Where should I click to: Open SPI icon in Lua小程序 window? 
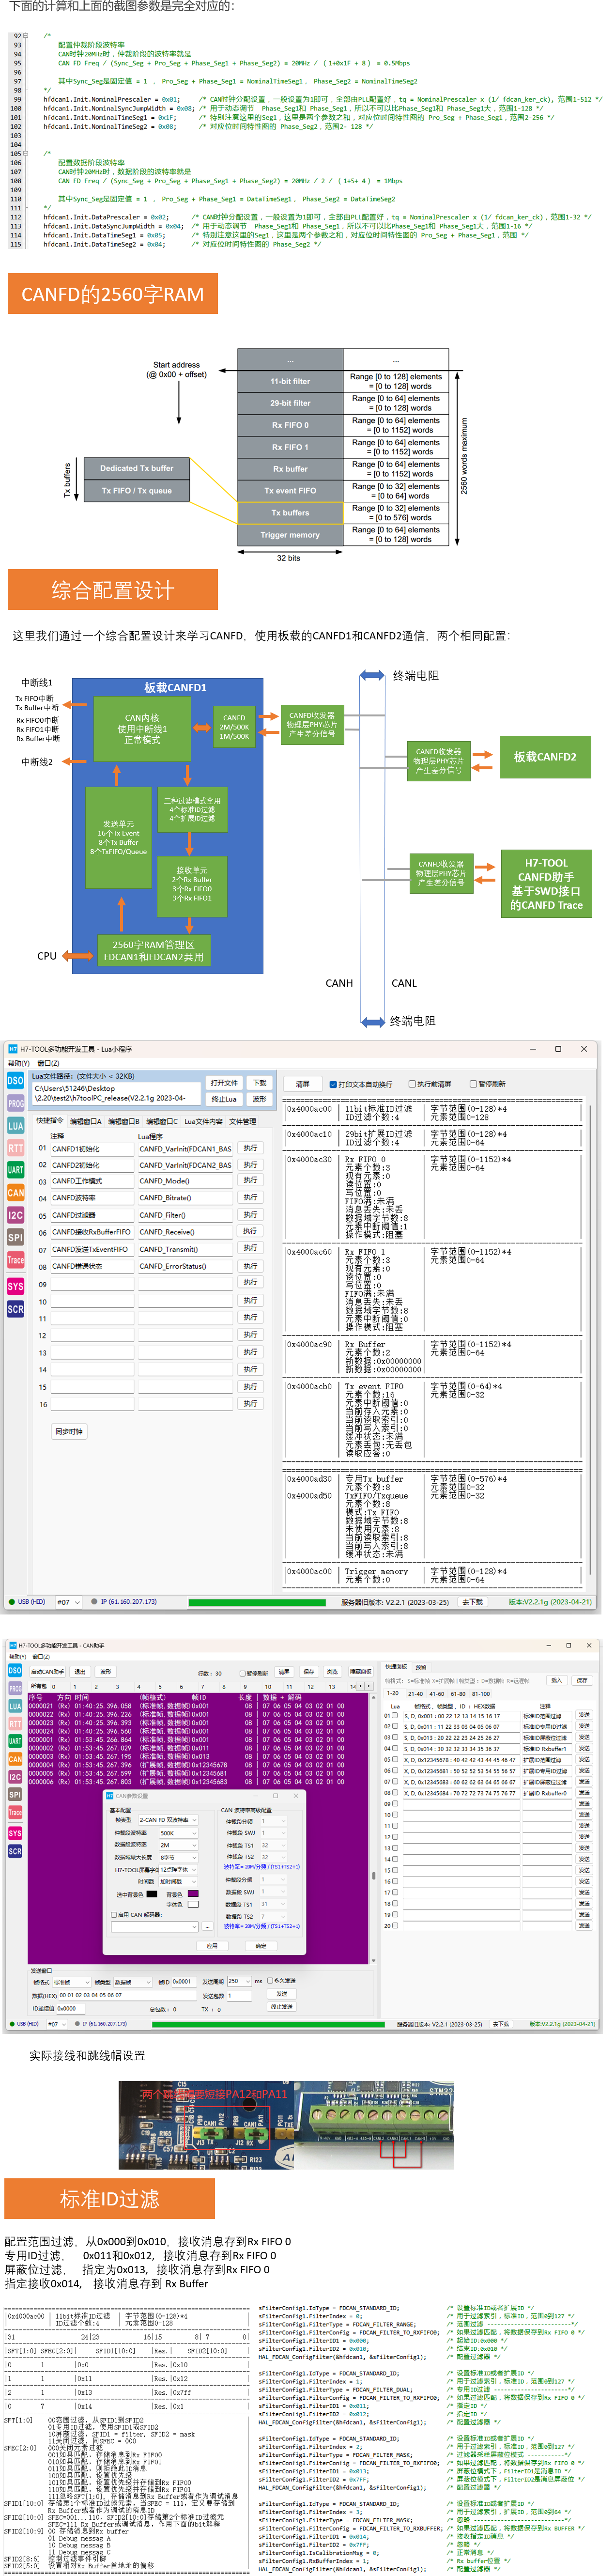coord(15,1238)
